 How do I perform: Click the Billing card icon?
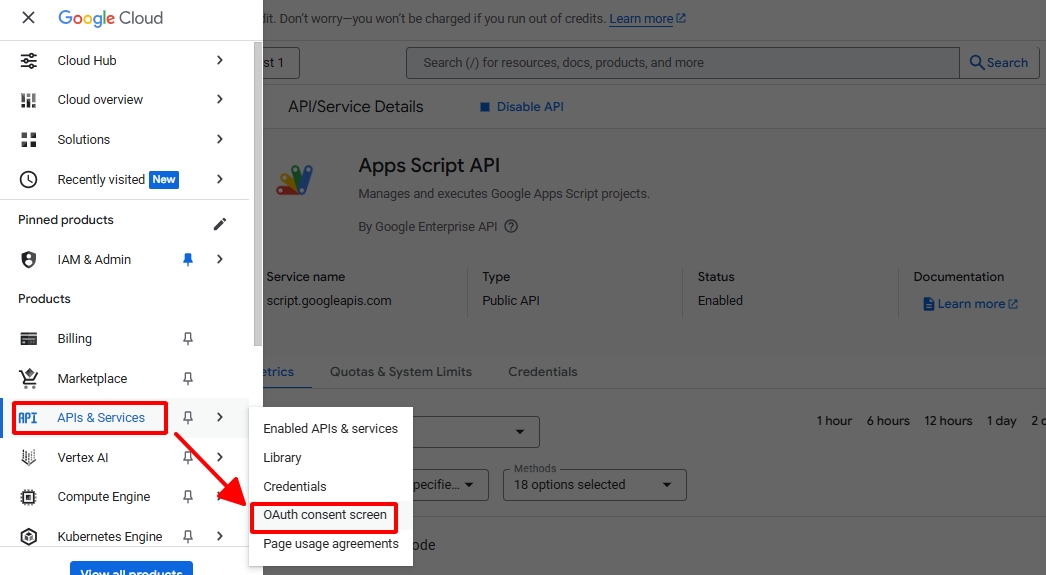click(x=29, y=339)
